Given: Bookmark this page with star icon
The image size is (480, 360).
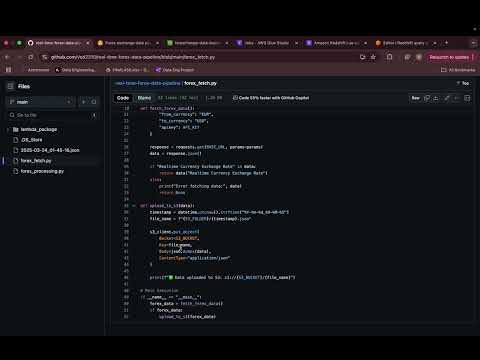Looking at the screenshot, I should click(x=373, y=57).
